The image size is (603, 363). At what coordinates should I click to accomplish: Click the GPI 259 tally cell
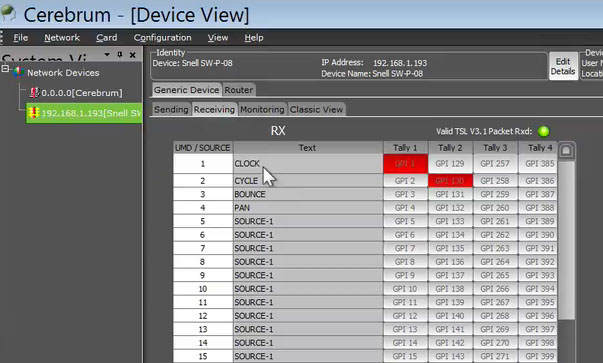[495, 194]
